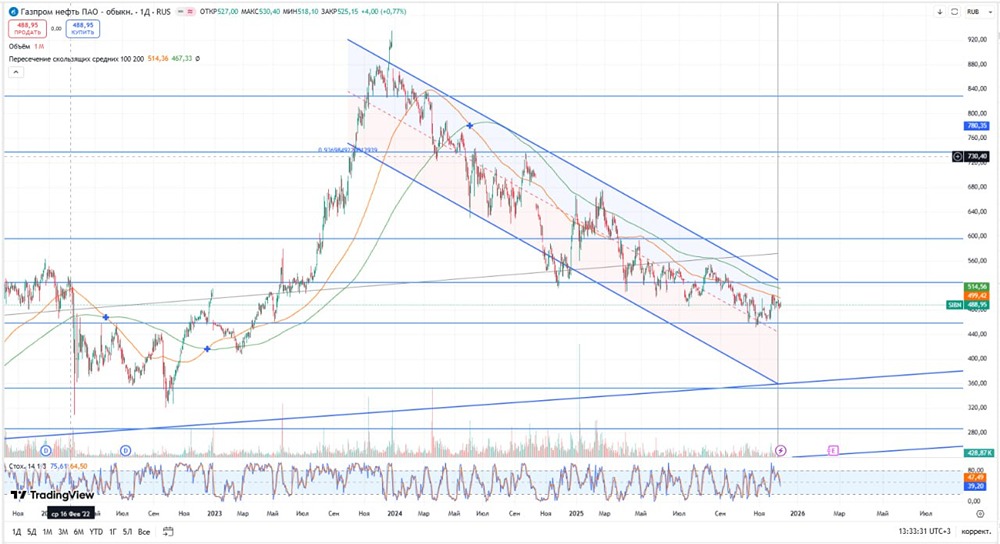The height and width of the screenshot is (544, 1000).
Task: Click the orange 499,42 moving average label
Action: pyautogui.click(x=977, y=296)
